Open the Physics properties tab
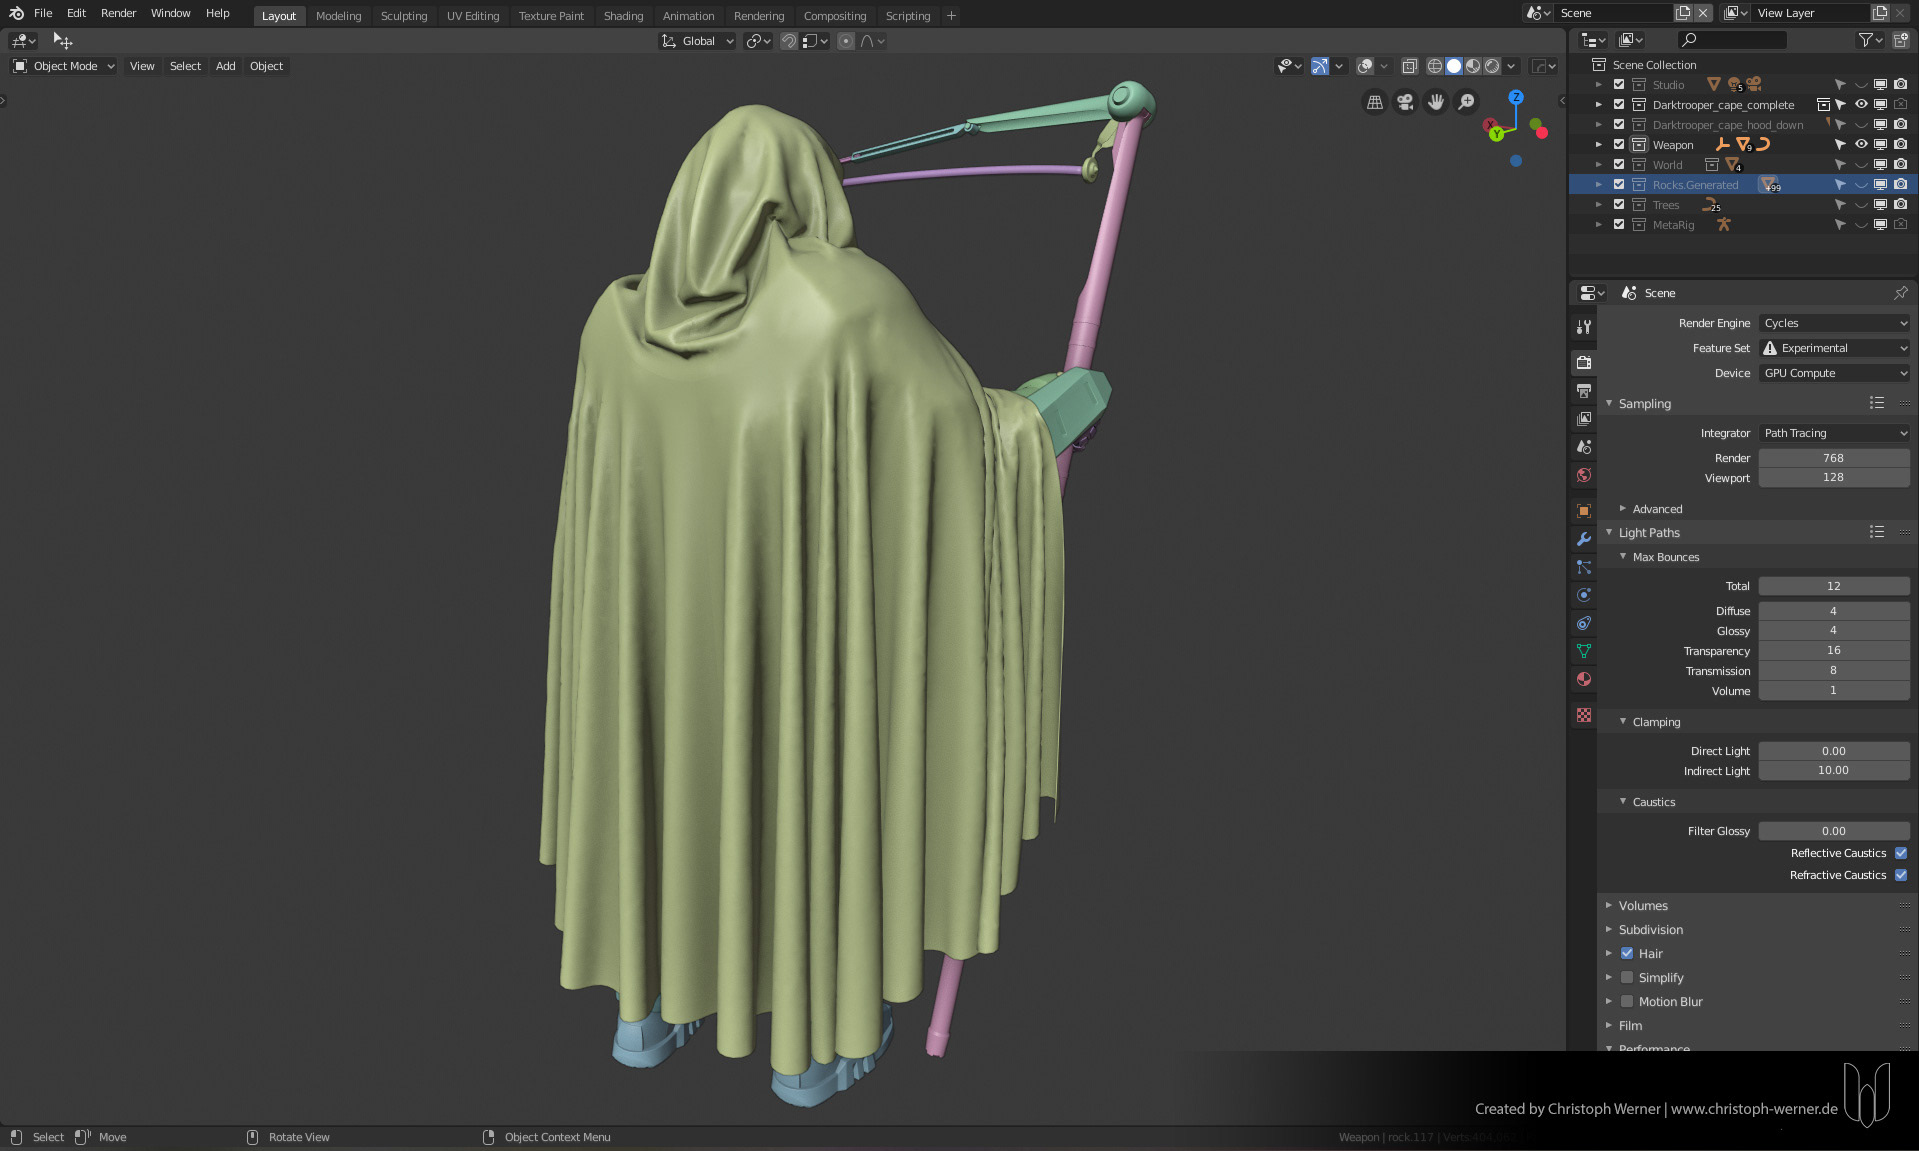This screenshot has width=1919, height=1151. tap(1584, 594)
